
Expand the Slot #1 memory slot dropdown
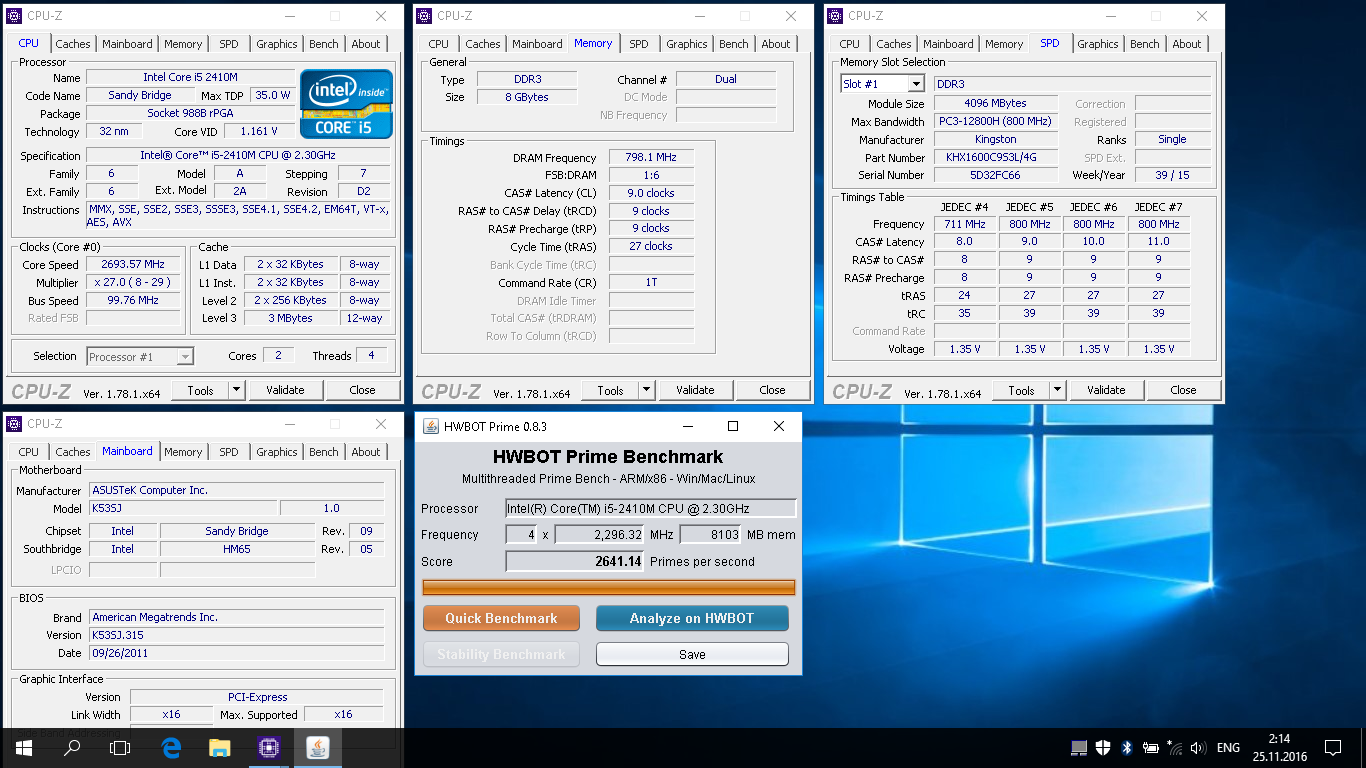916,84
